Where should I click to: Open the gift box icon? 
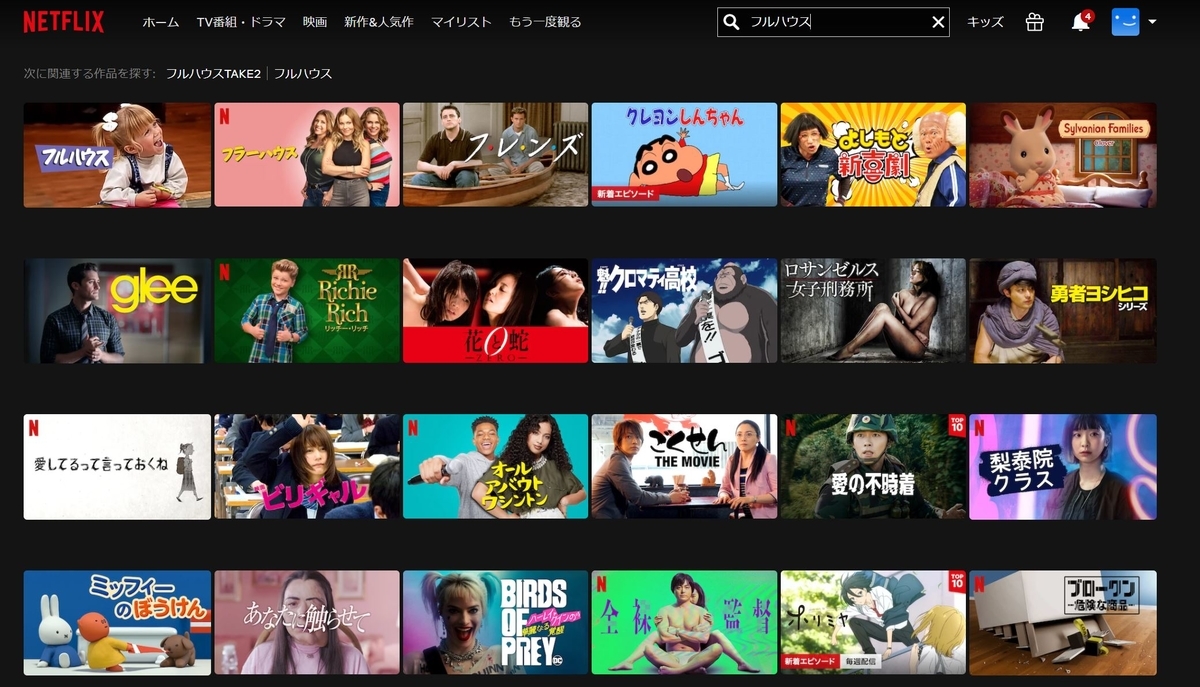1035,22
